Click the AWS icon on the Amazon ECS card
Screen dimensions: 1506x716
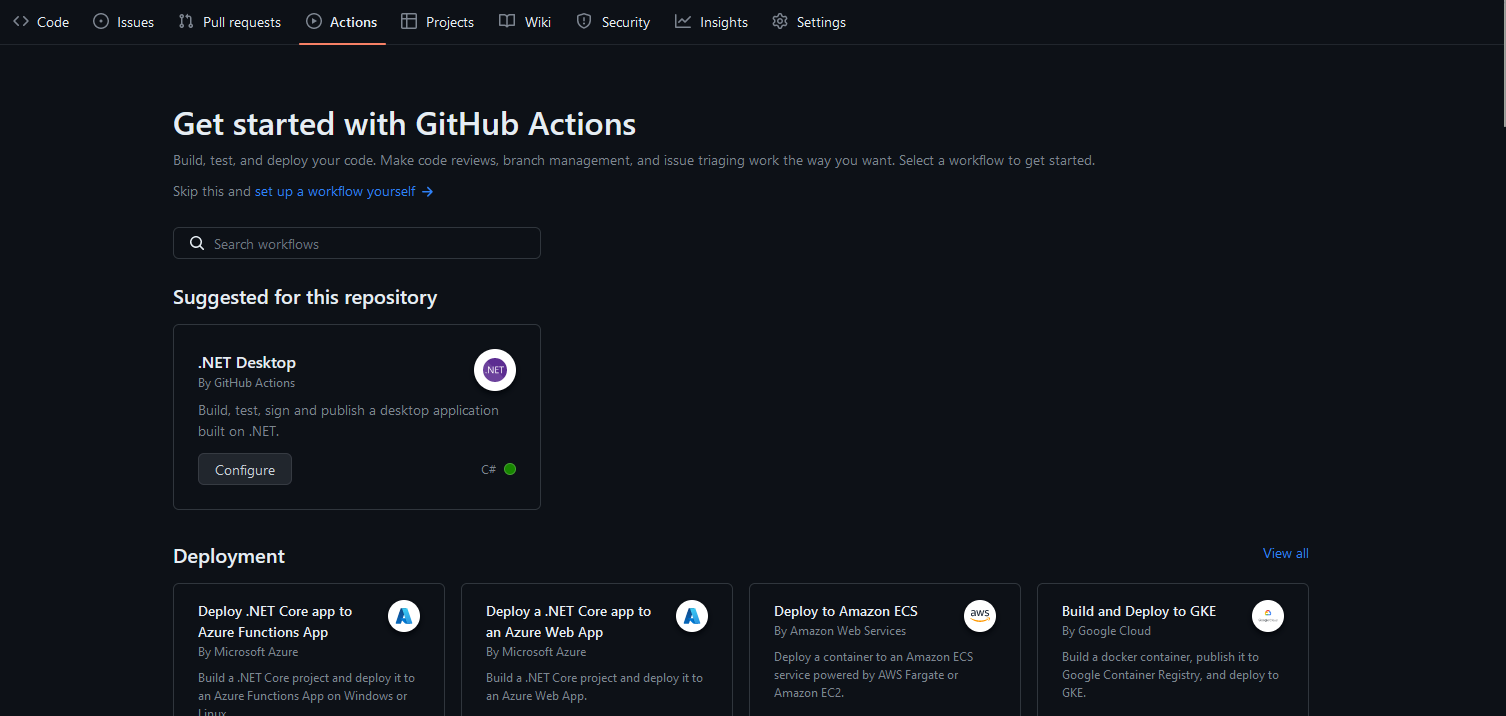pyautogui.click(x=980, y=616)
